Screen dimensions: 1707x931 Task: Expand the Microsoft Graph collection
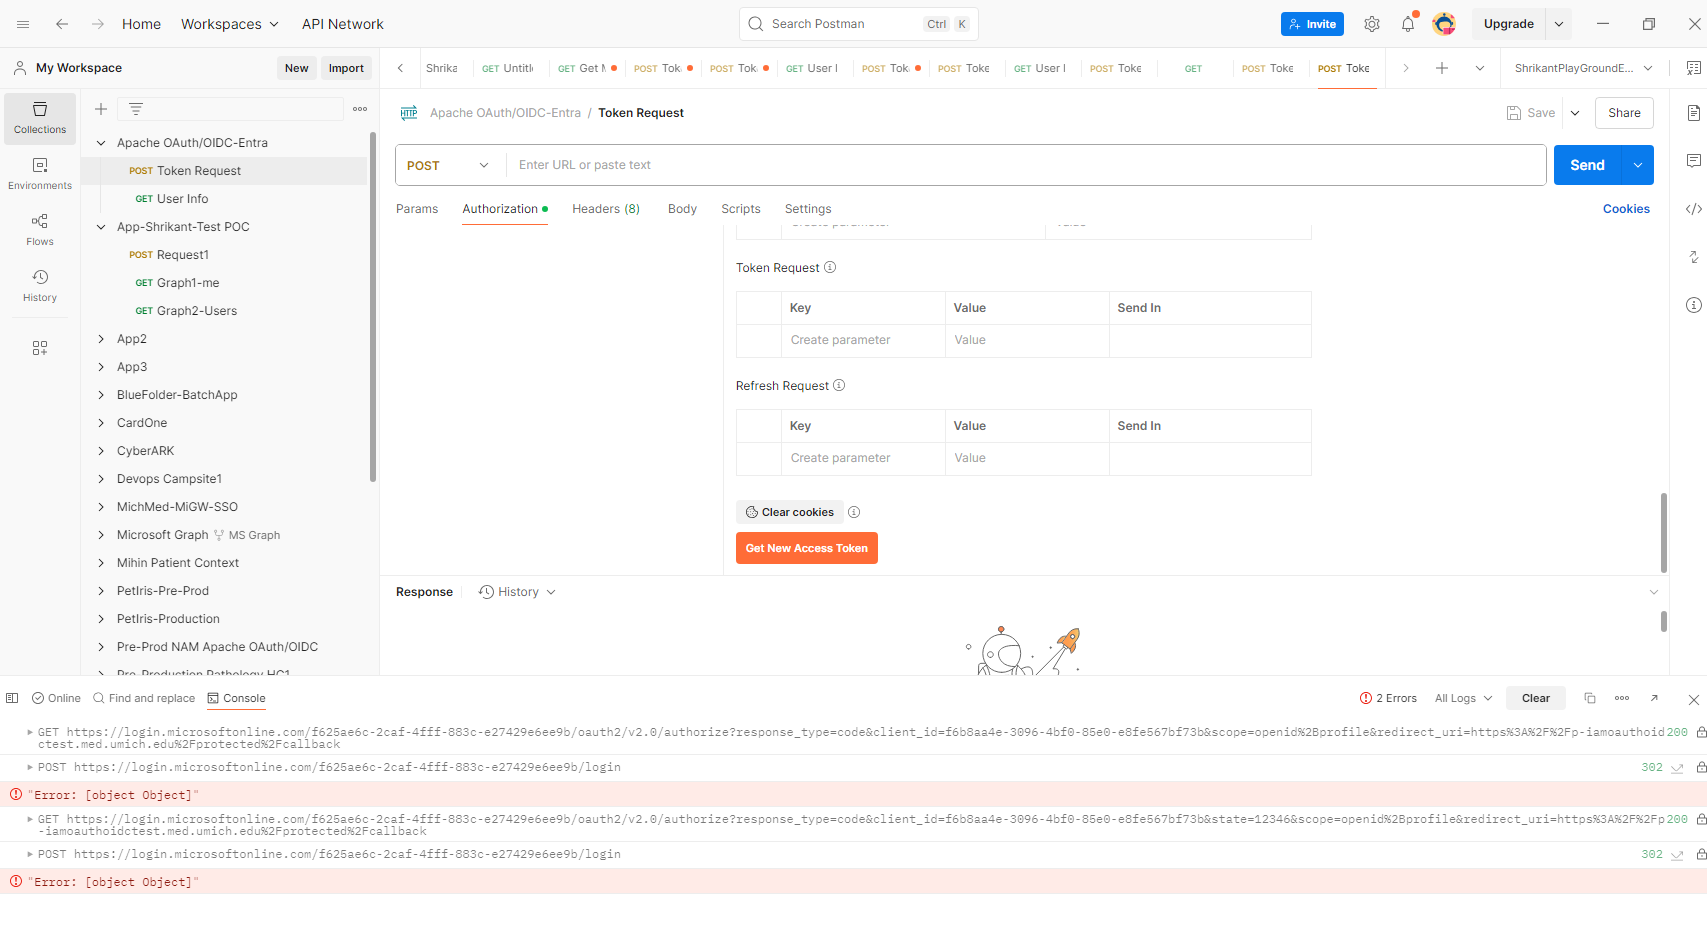(101, 535)
